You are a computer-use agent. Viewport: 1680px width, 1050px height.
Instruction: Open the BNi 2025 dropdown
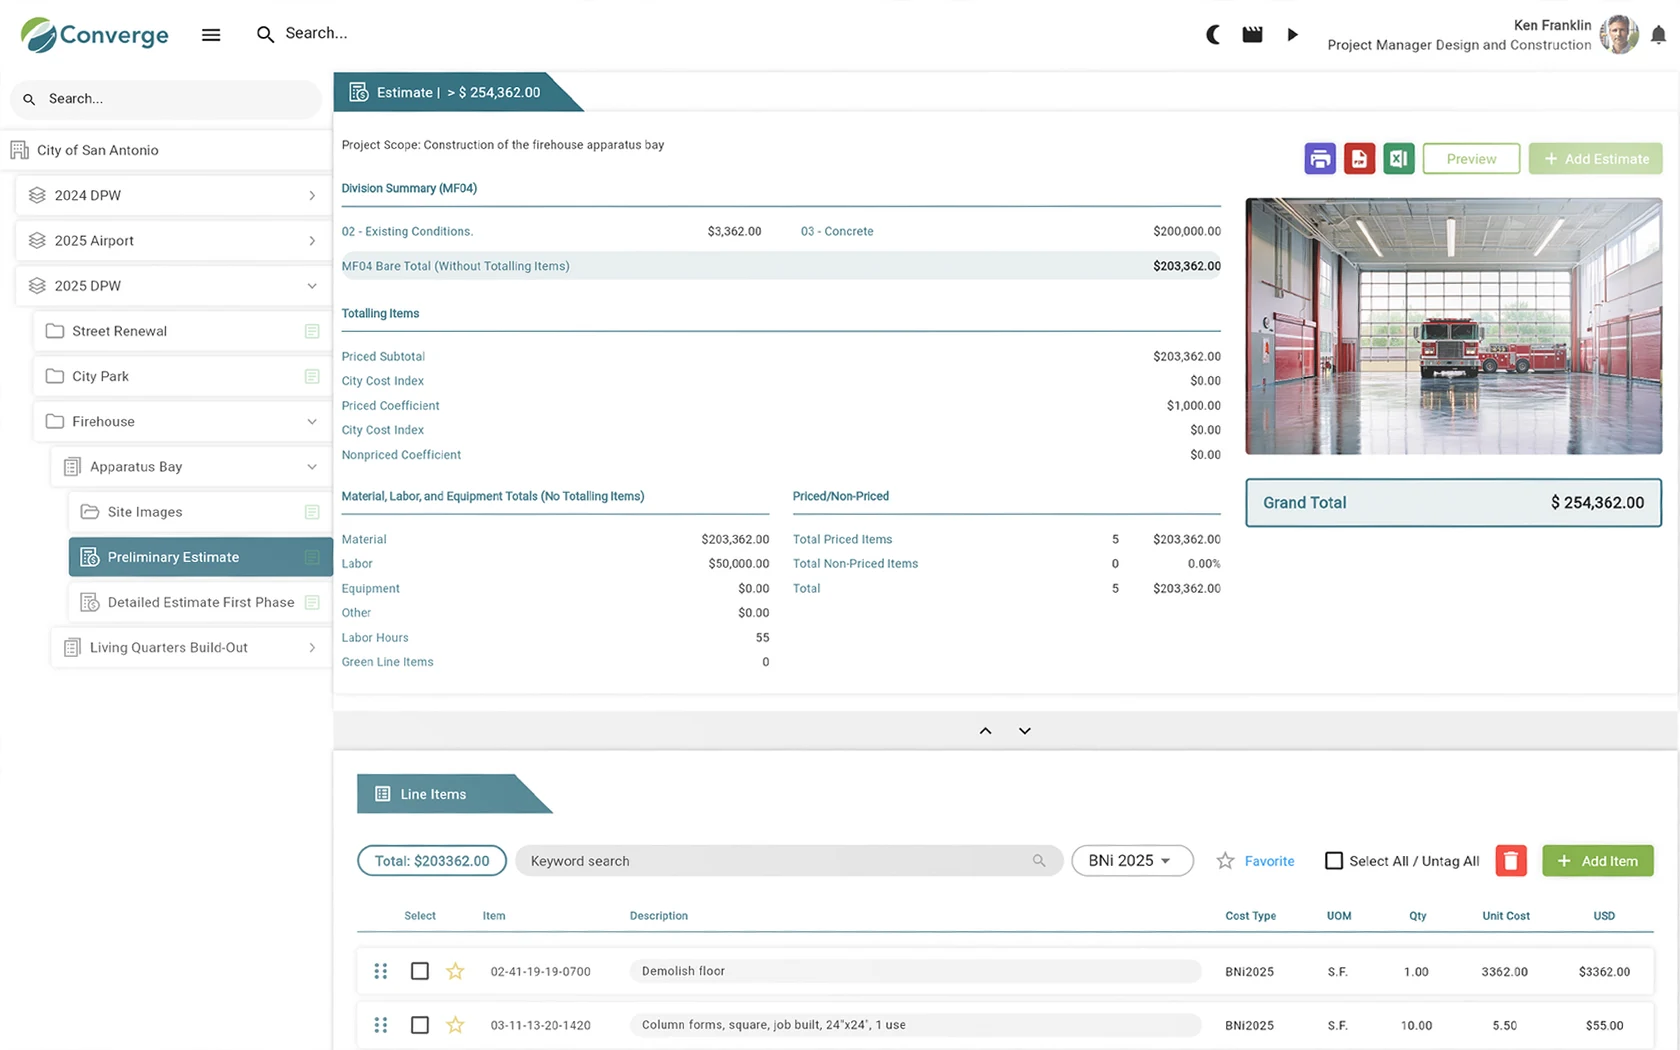[x=1132, y=861]
